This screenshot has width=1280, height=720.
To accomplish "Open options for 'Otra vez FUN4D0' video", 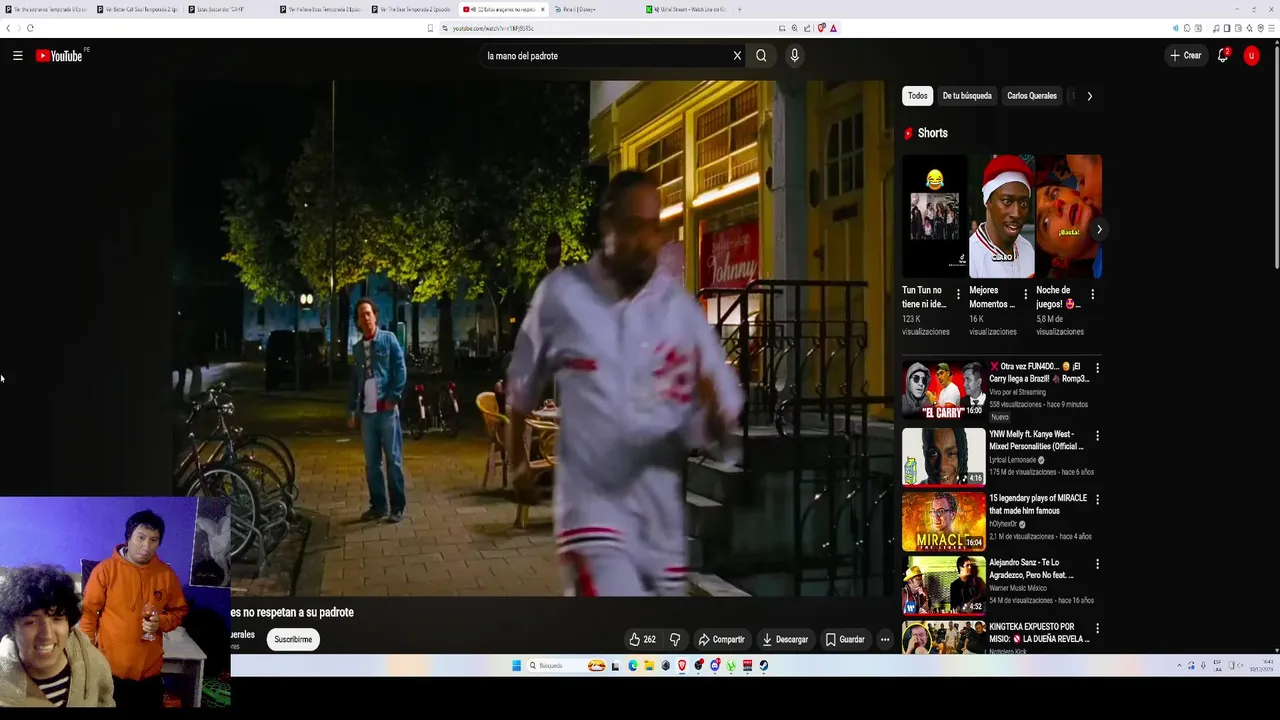I will (1097, 368).
